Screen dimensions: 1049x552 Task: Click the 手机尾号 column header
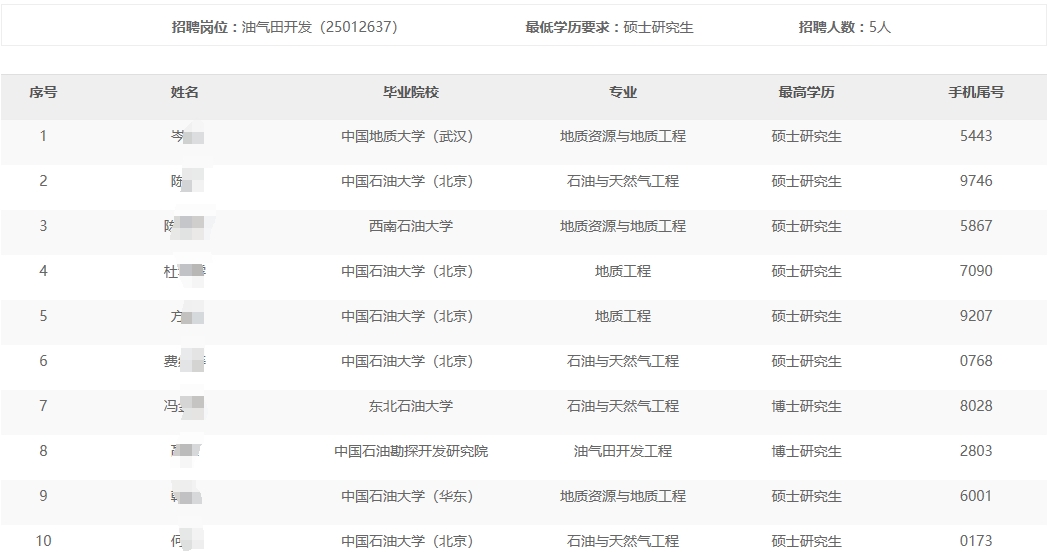click(976, 92)
